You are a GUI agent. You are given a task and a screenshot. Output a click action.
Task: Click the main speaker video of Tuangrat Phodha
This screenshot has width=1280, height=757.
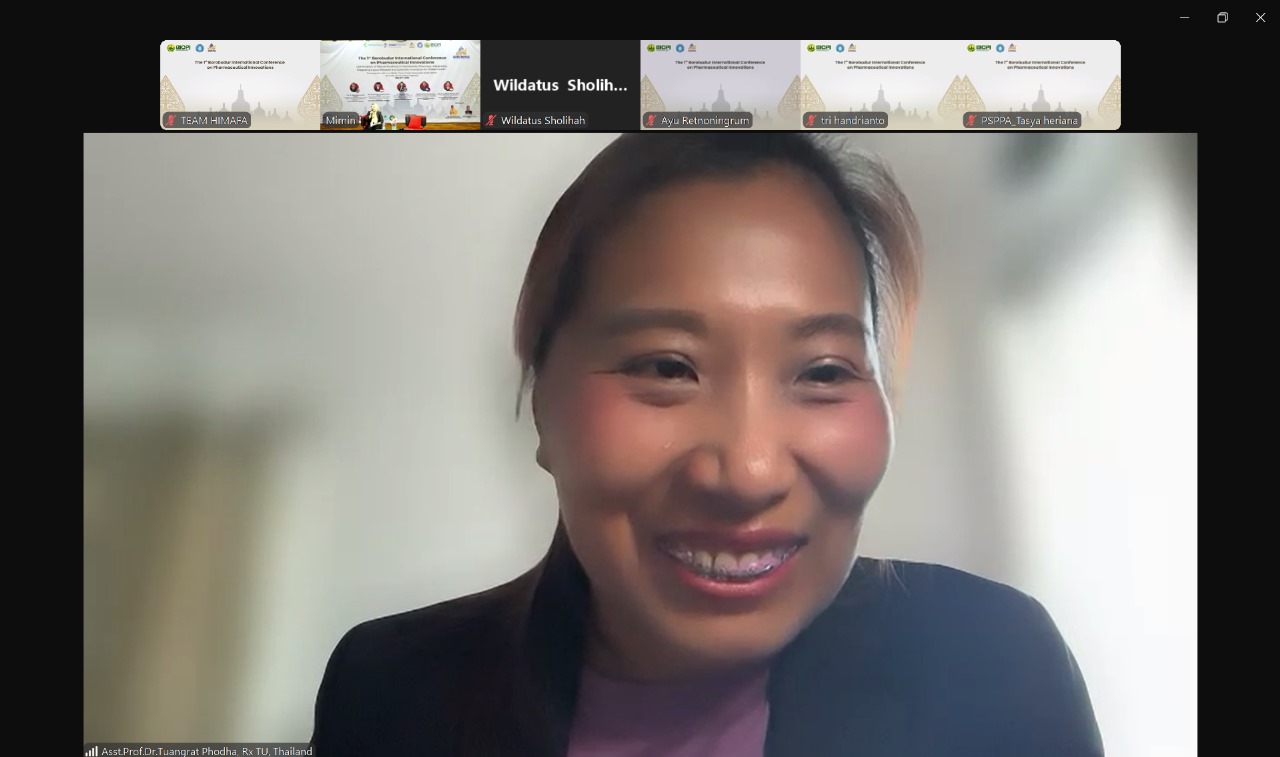tap(640, 445)
